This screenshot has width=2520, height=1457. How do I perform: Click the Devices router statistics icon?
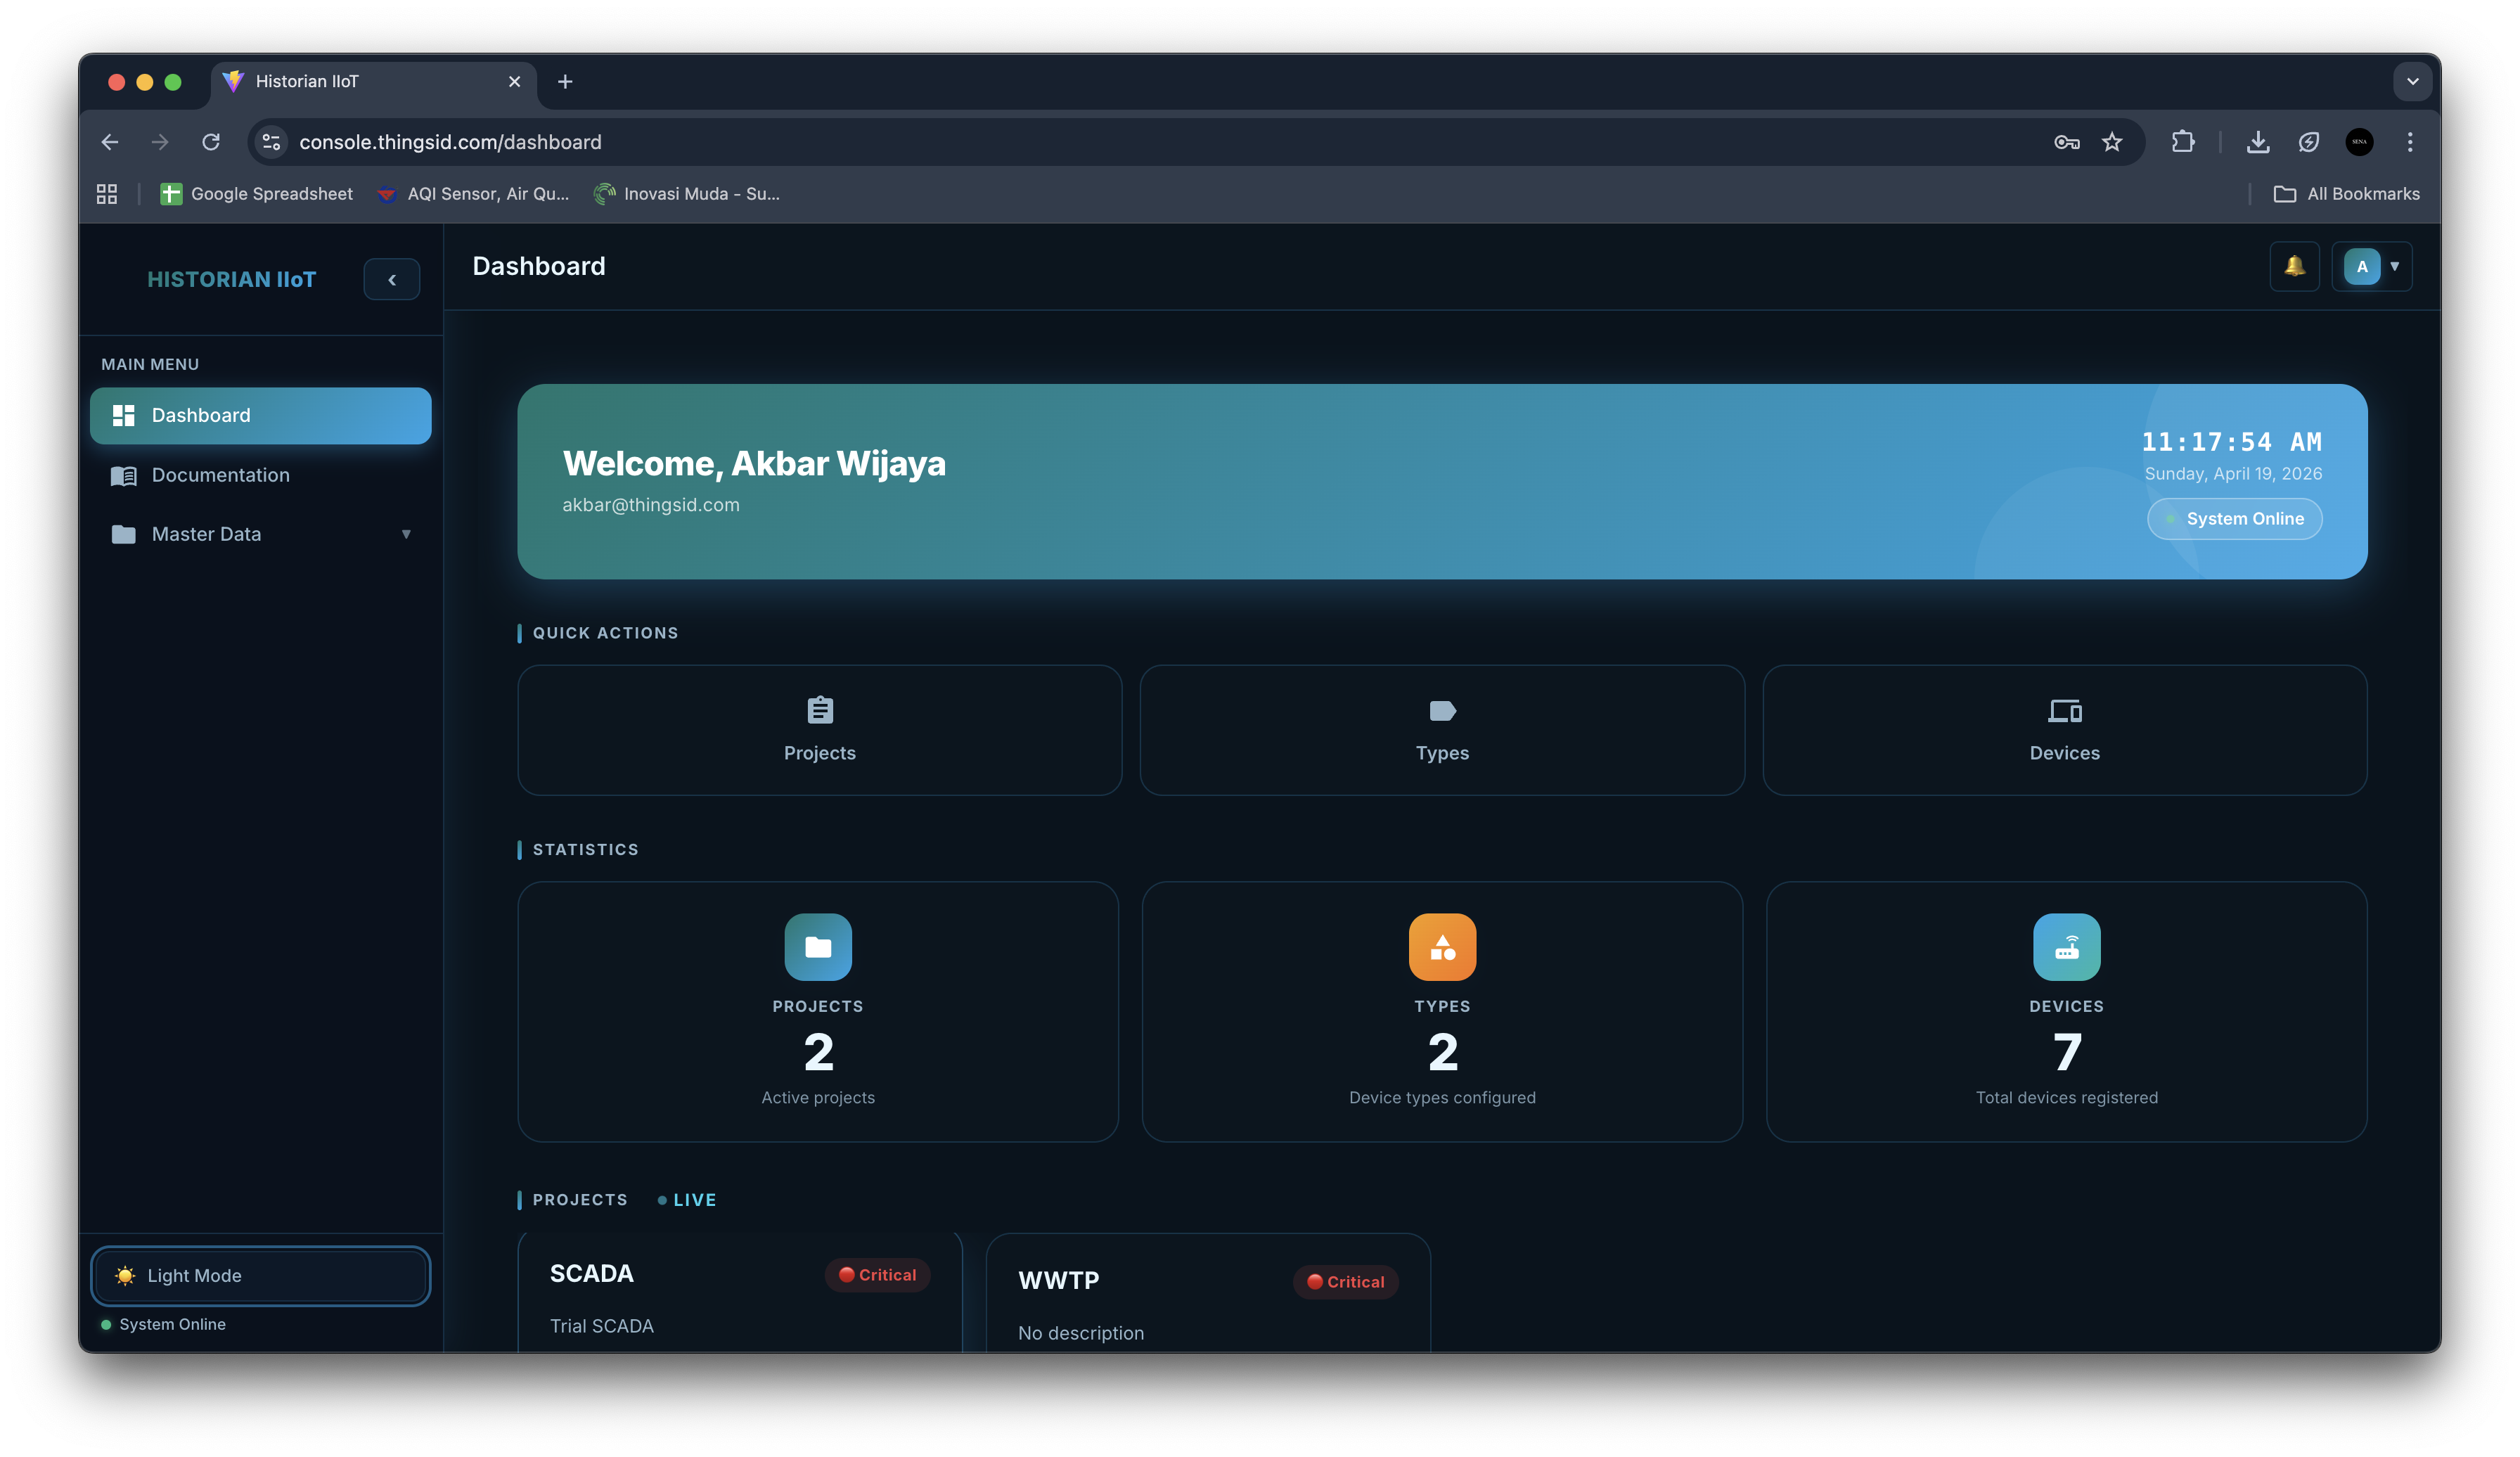(2066, 946)
